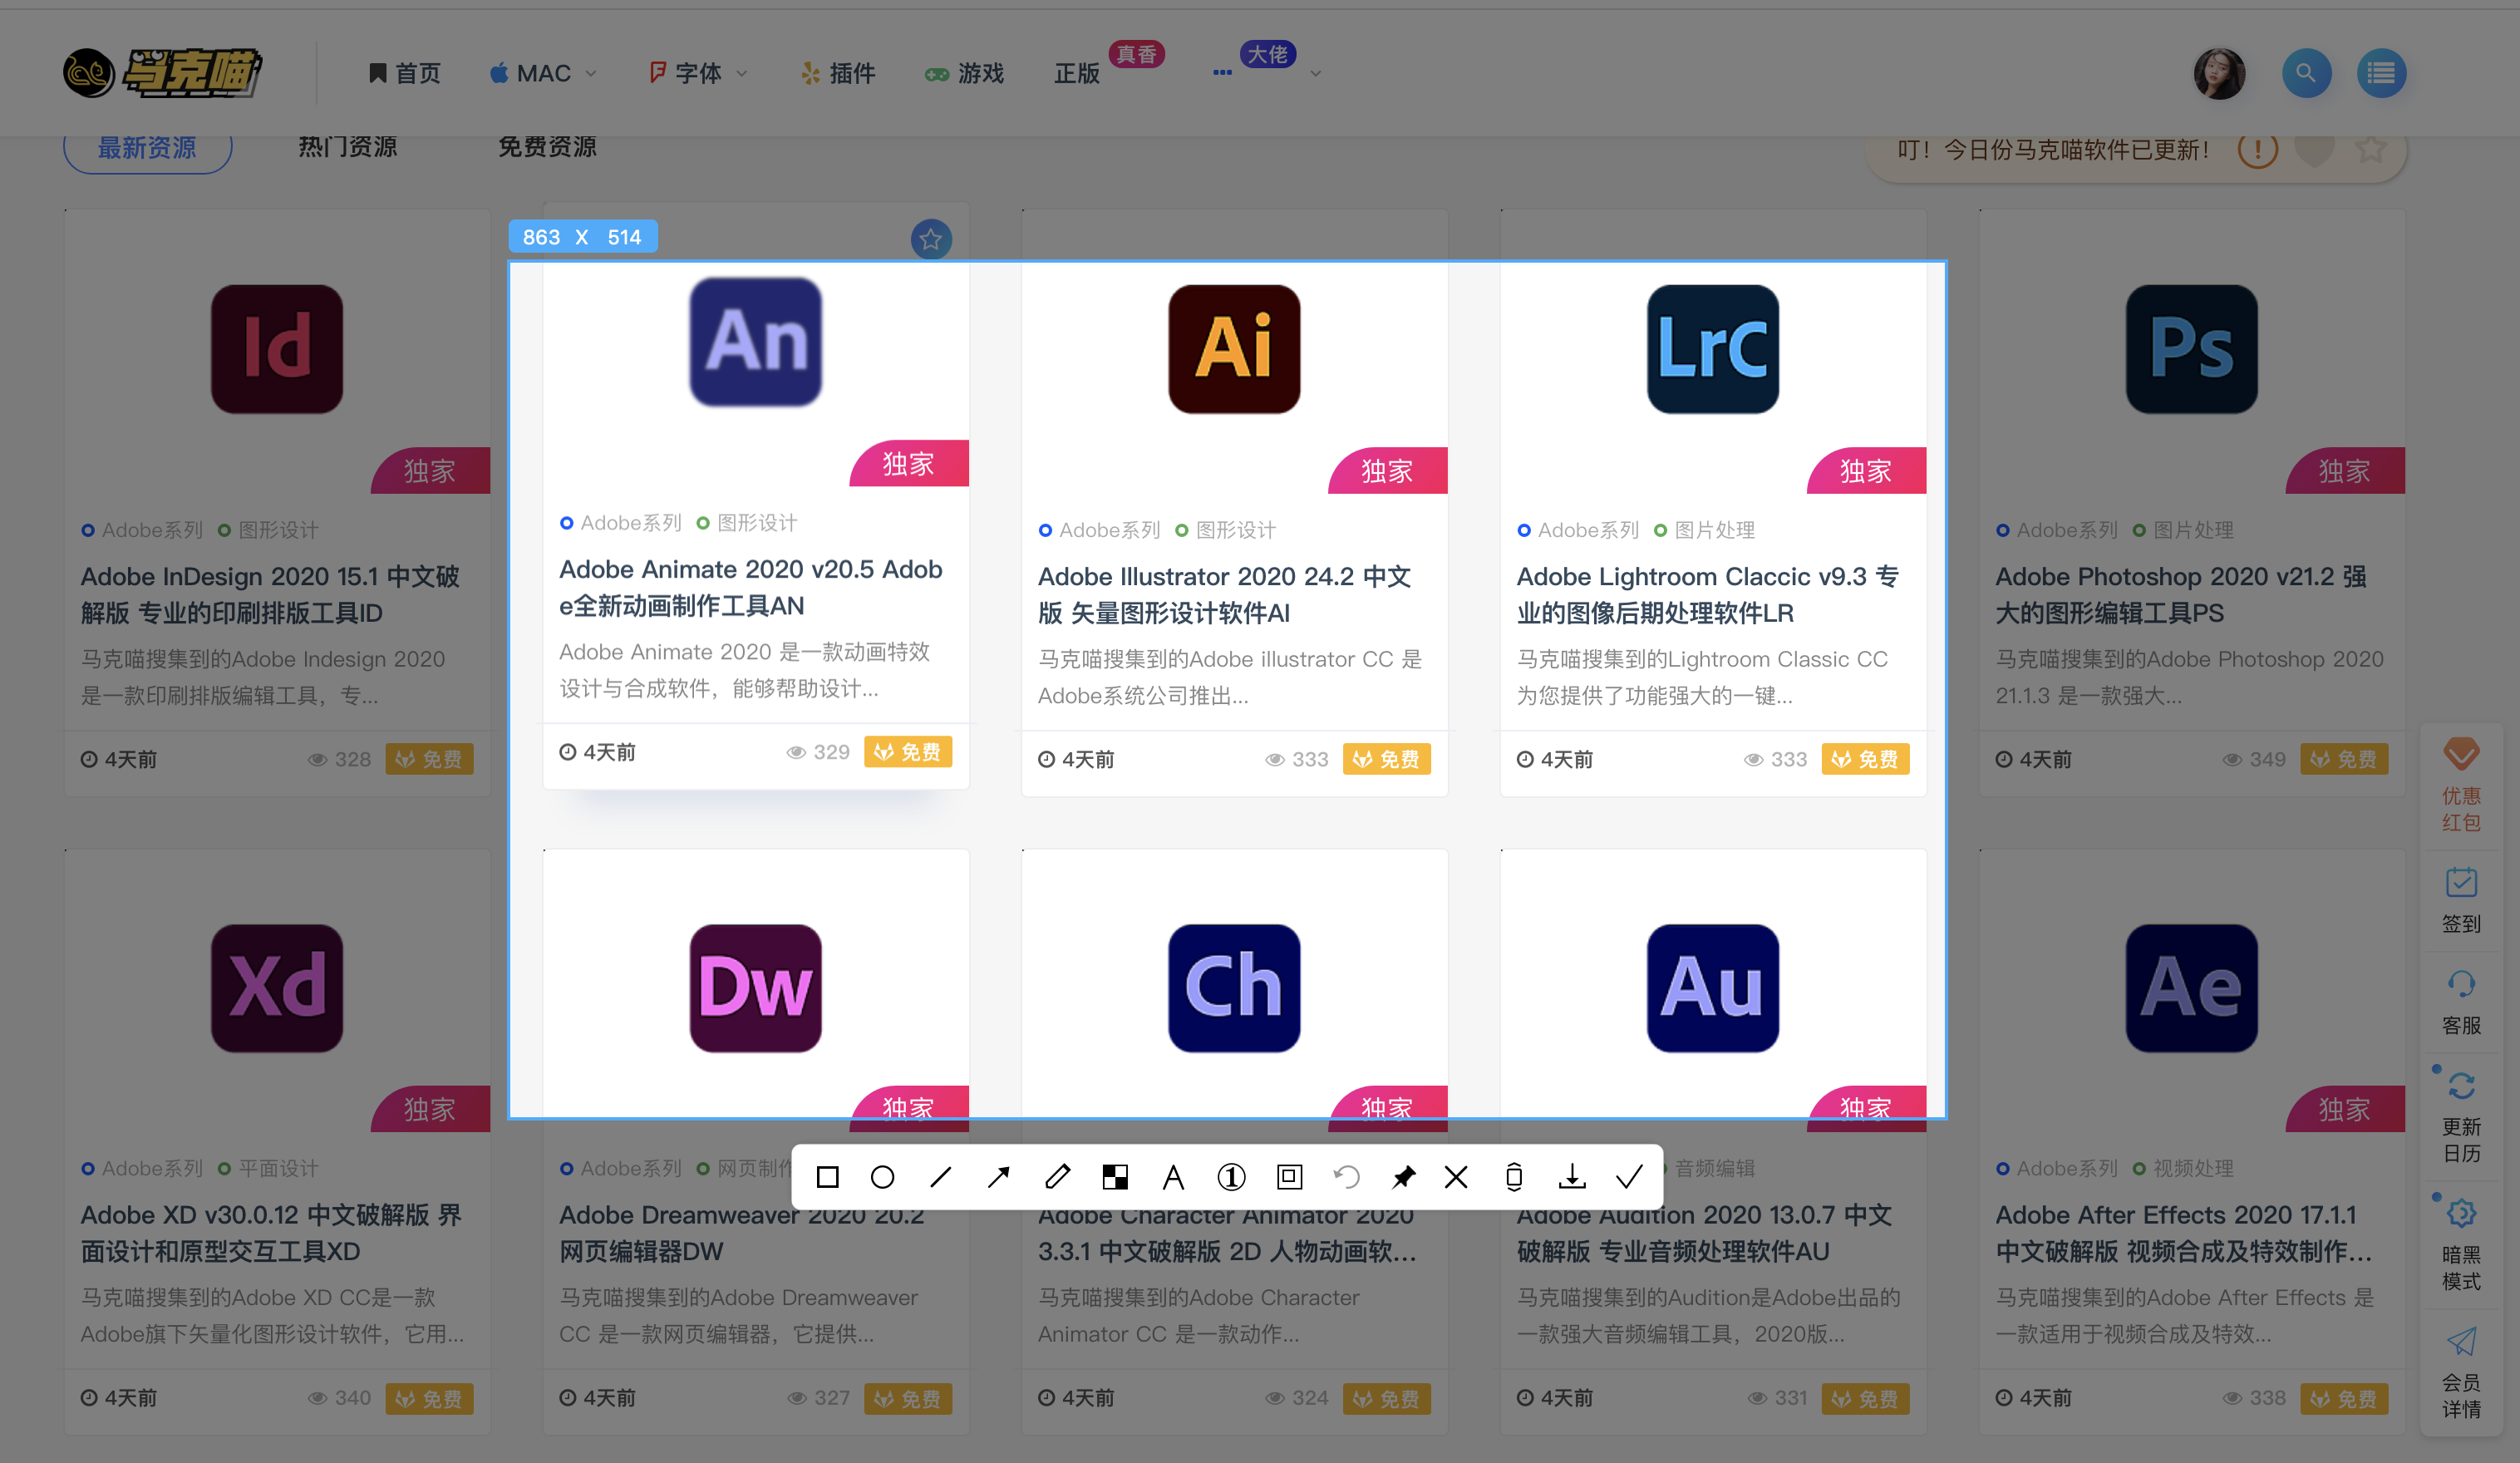This screenshot has height=1463, width=2520.
Task: Save screenshot with download icon
Action: coord(1572,1177)
